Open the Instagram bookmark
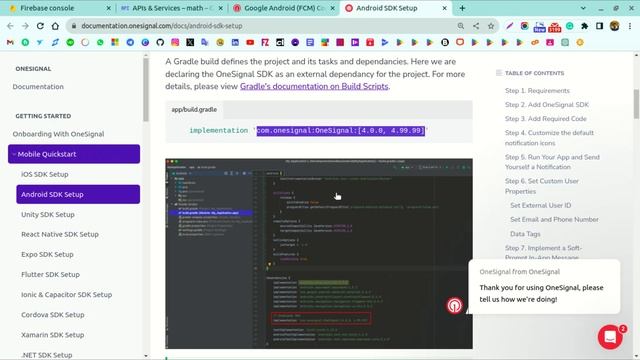640x360 pixels. click(175, 42)
